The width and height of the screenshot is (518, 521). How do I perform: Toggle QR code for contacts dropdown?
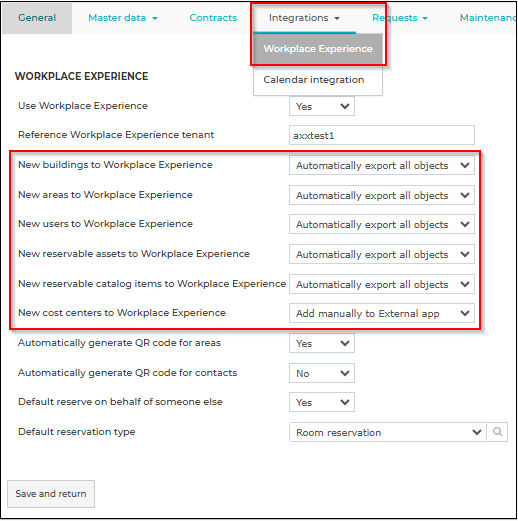click(322, 373)
